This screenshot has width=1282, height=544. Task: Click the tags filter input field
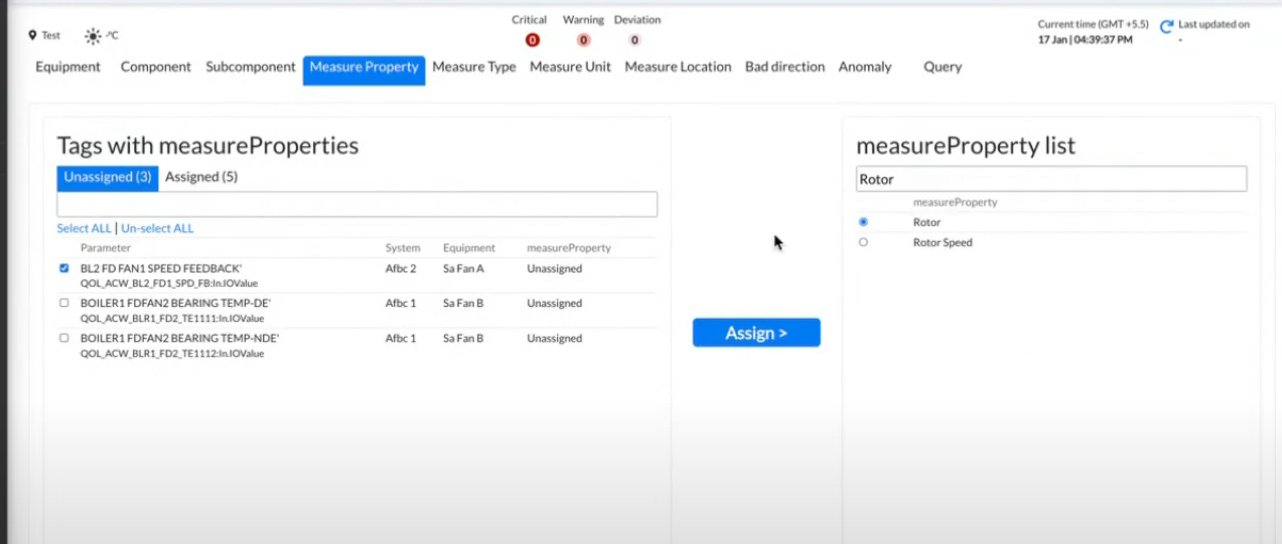[x=357, y=204]
